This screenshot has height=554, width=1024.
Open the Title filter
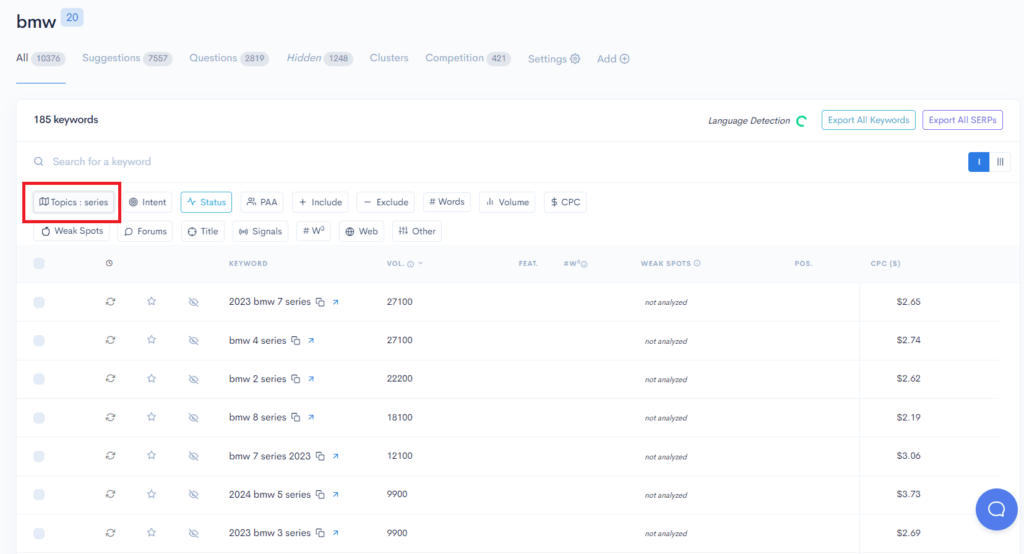pyautogui.click(x=202, y=231)
